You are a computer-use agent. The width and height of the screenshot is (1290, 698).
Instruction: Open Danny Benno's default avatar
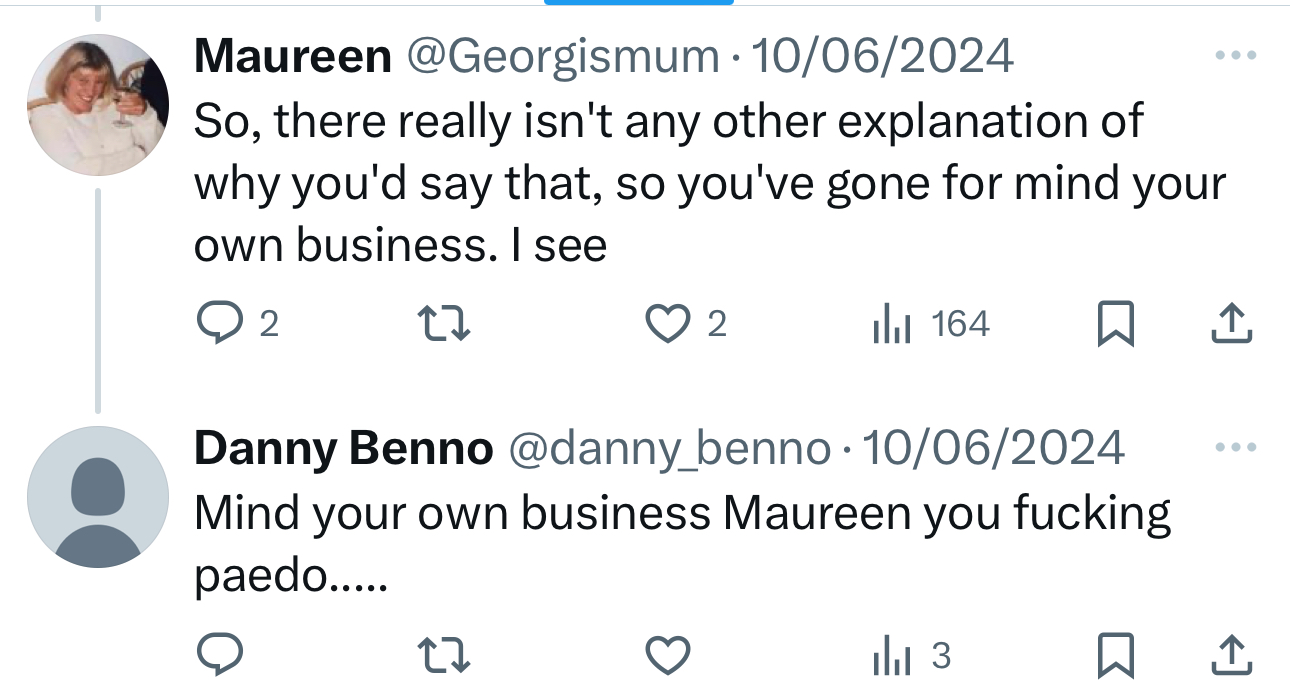97,497
